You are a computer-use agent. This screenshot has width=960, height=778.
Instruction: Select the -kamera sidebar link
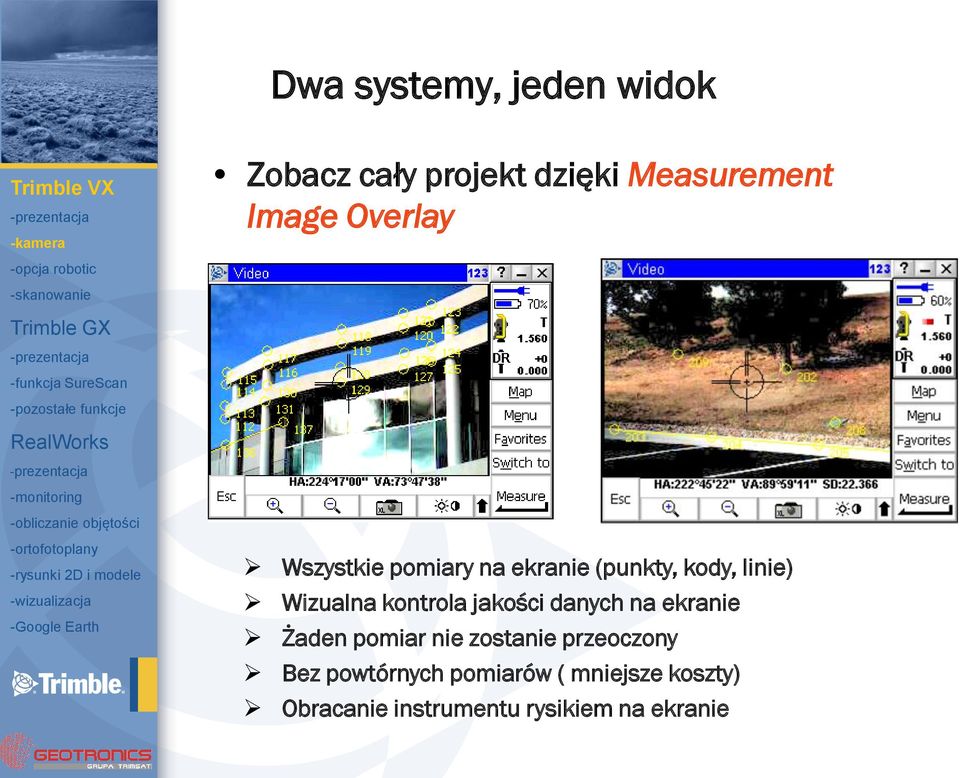pyautogui.click(x=38, y=243)
